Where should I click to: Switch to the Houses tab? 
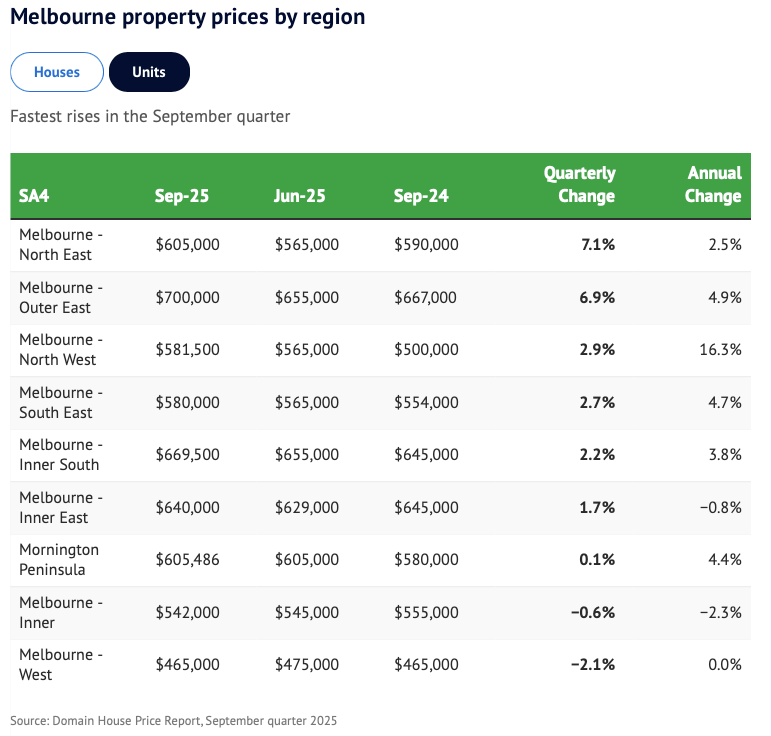[x=57, y=72]
